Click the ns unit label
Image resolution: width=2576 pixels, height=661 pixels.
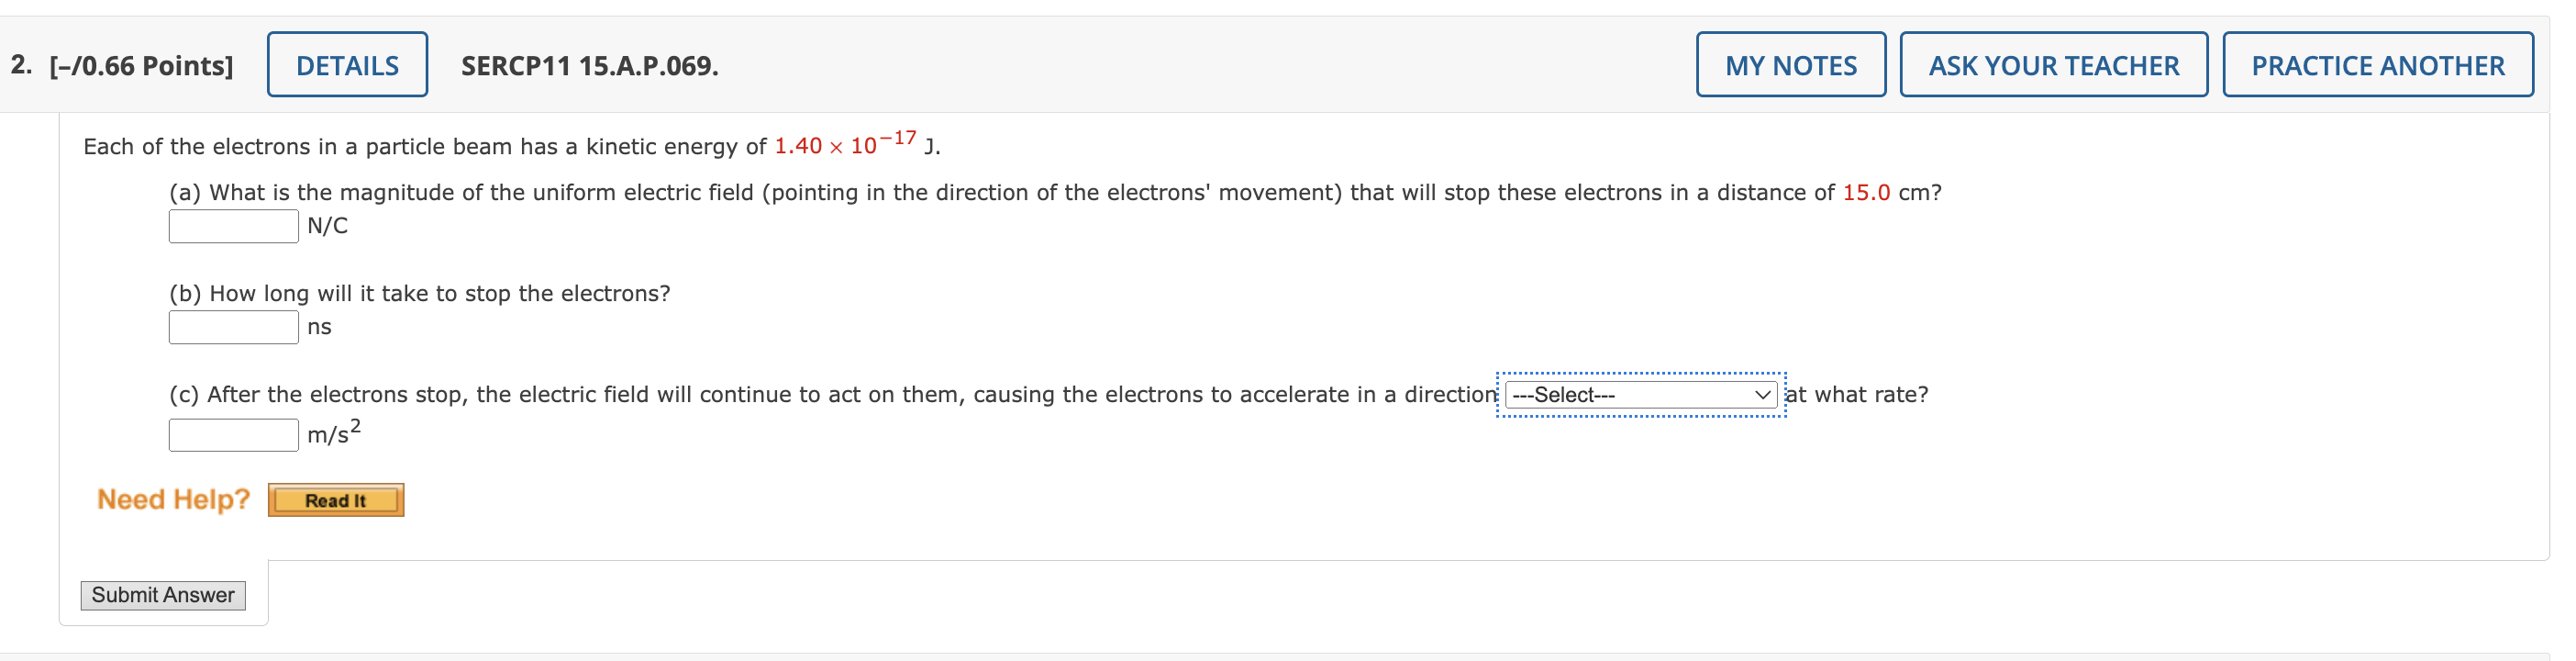318,327
